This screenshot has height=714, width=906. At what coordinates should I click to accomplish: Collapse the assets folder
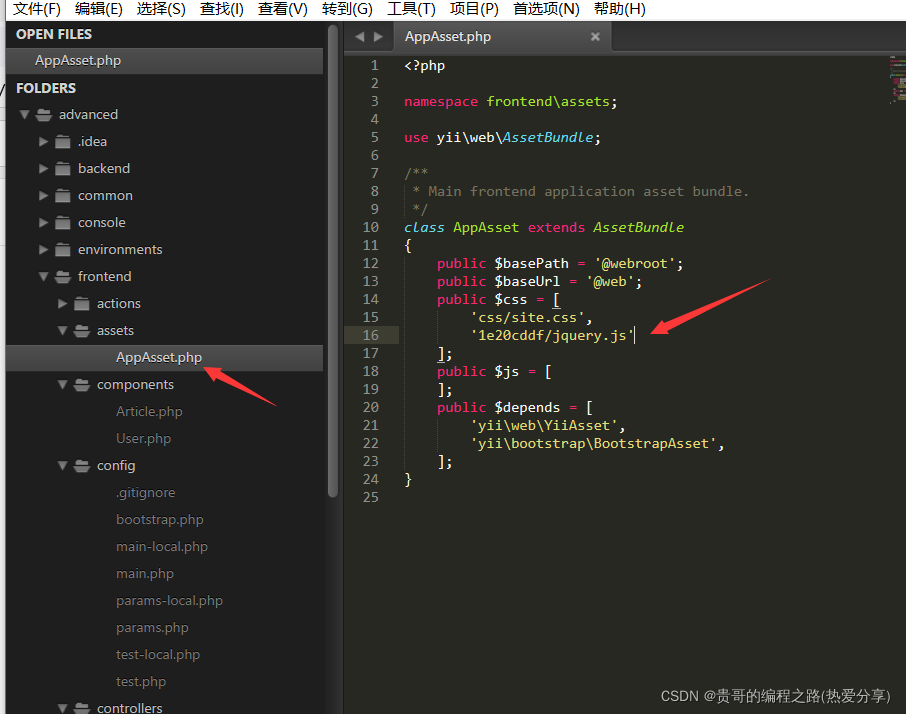[62, 330]
